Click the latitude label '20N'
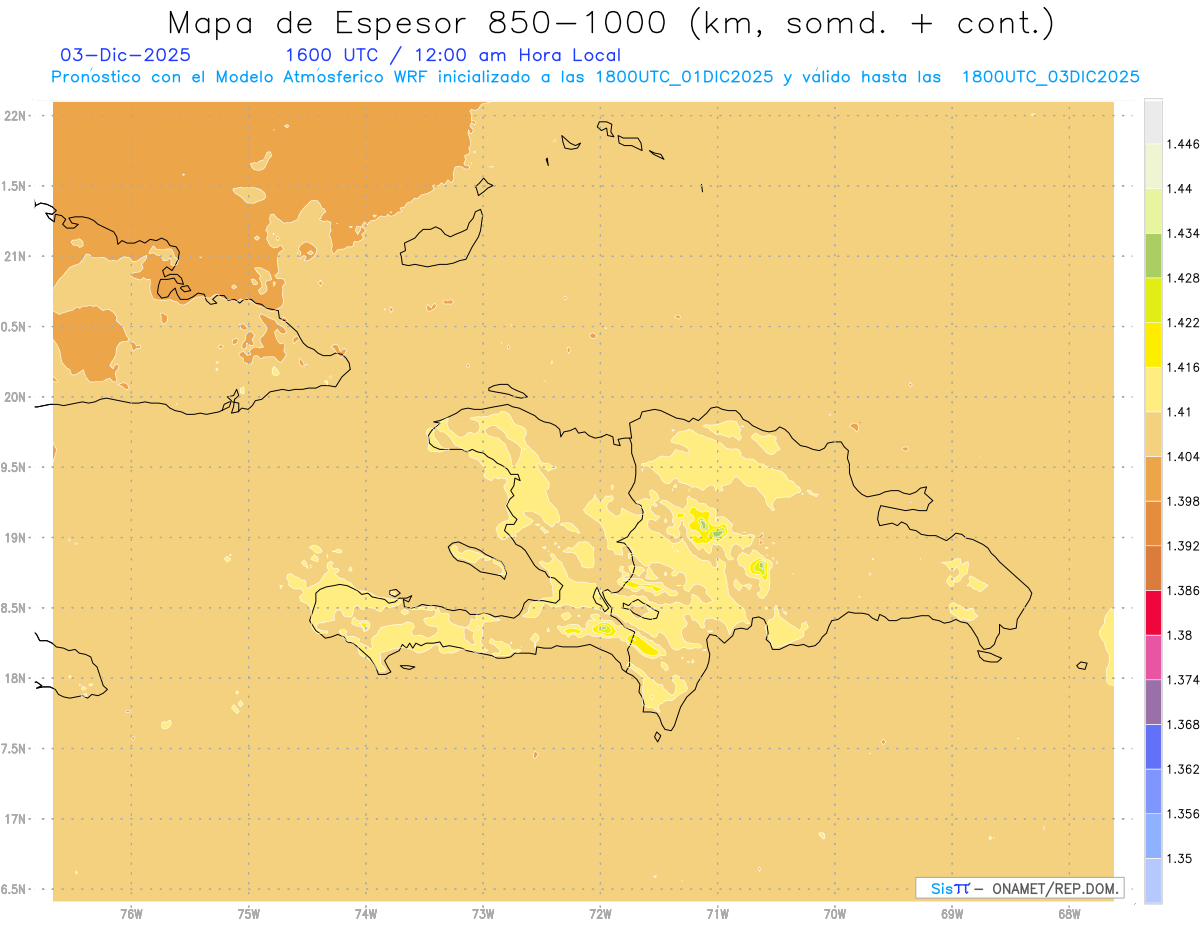The width and height of the screenshot is (1200, 927). pyautogui.click(x=14, y=397)
